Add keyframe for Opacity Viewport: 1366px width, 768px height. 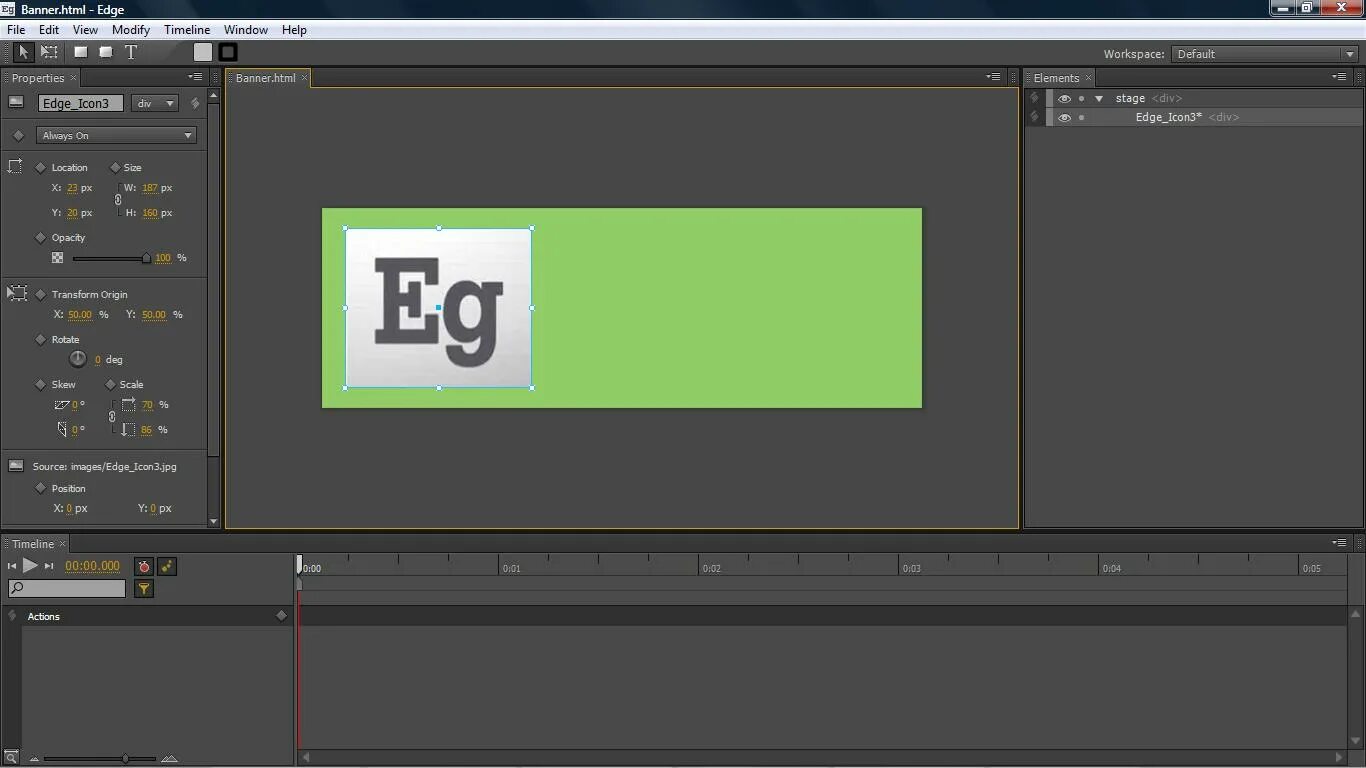coord(41,237)
